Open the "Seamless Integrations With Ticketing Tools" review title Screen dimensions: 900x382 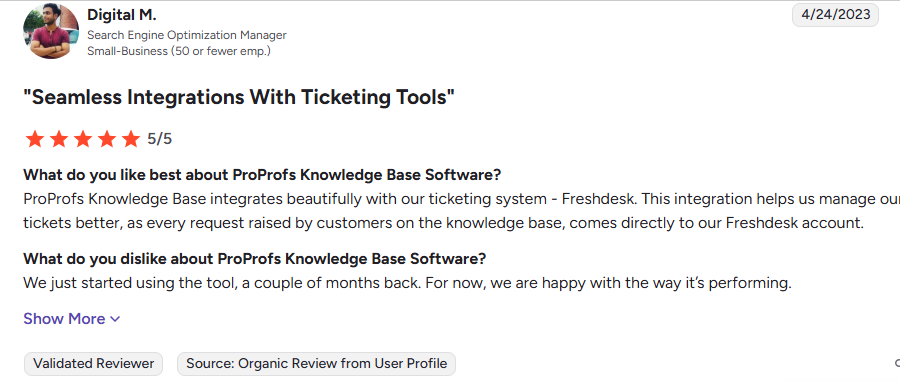tap(239, 97)
